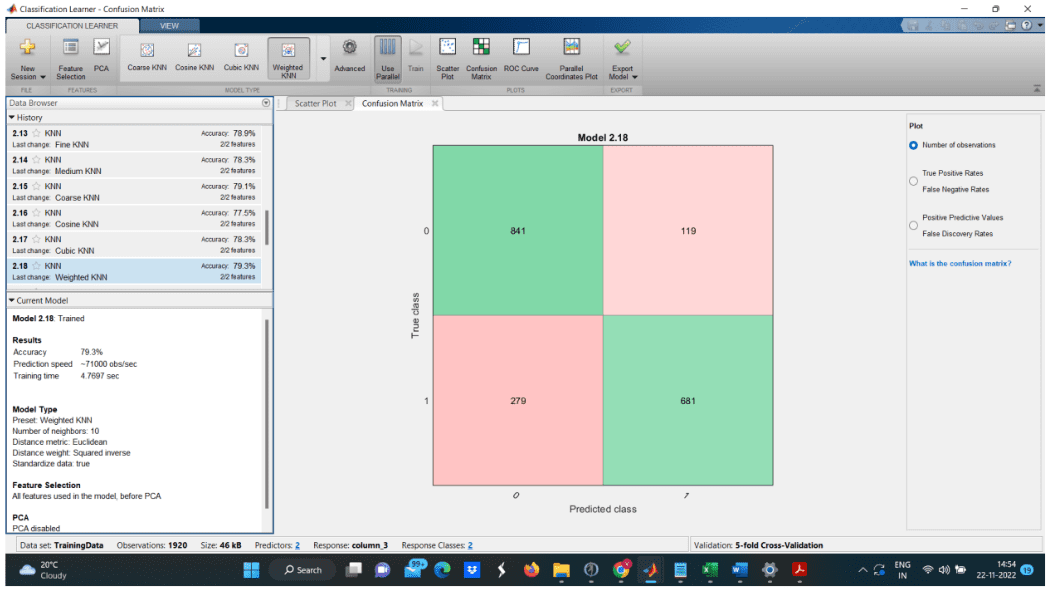This screenshot has width=1049, height=591.
Task: Click the Current Model panel scrollbar
Action: (x=267, y=415)
